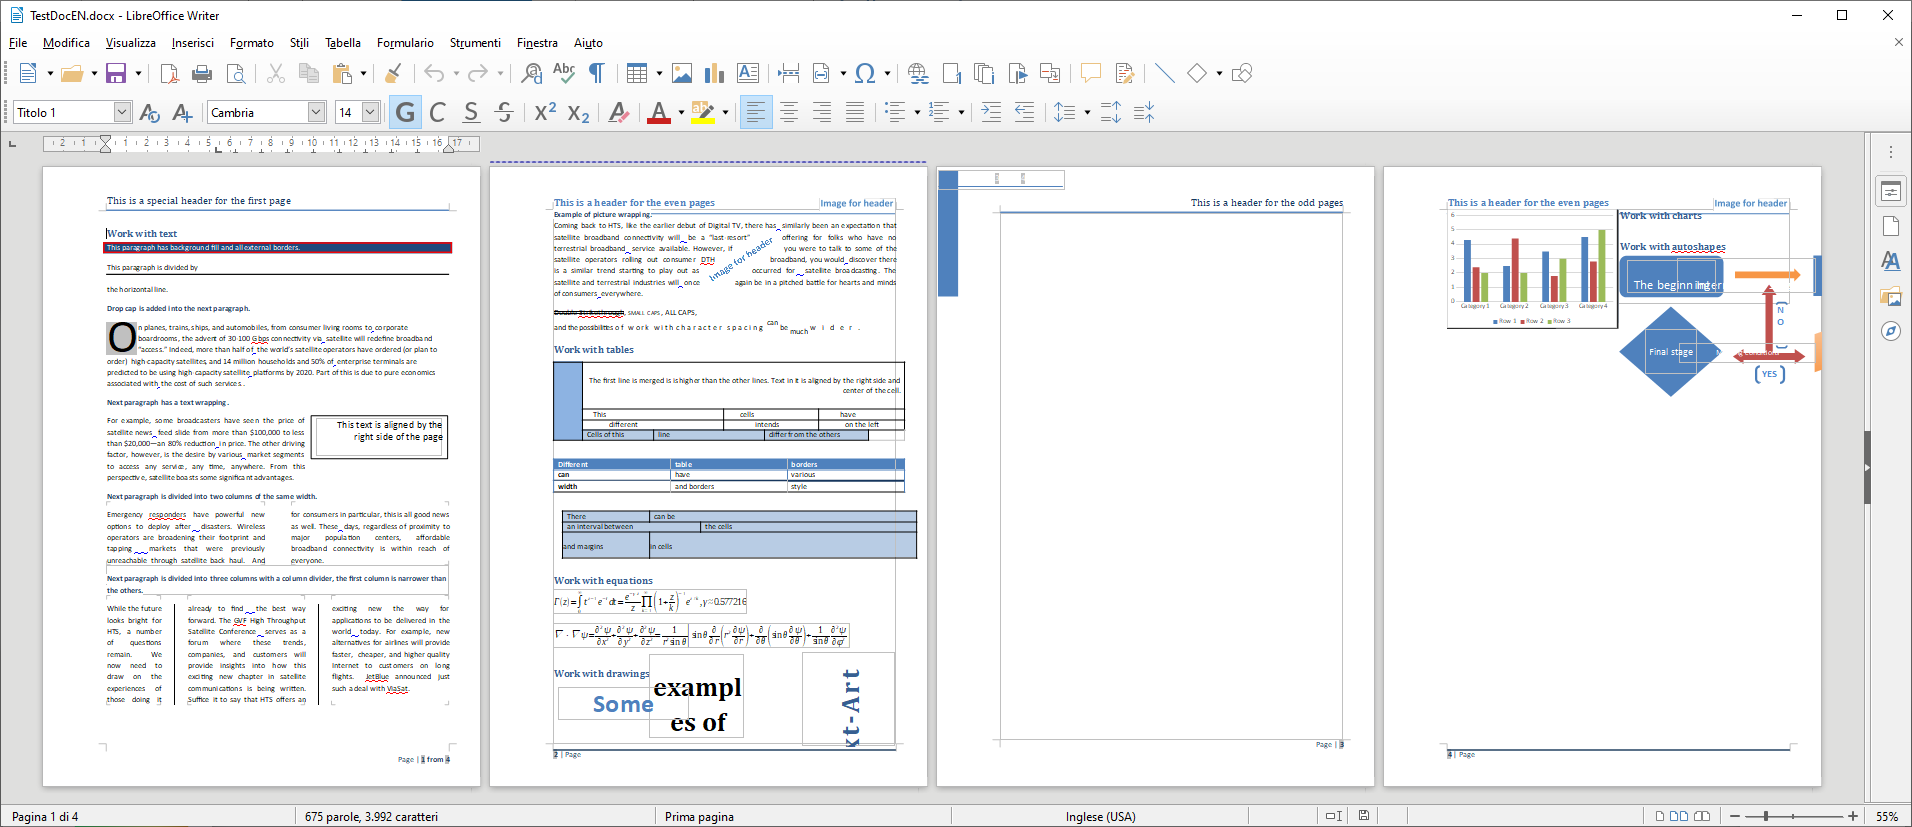Click the Insert Image icon
This screenshot has height=827, width=1912.
click(x=682, y=73)
